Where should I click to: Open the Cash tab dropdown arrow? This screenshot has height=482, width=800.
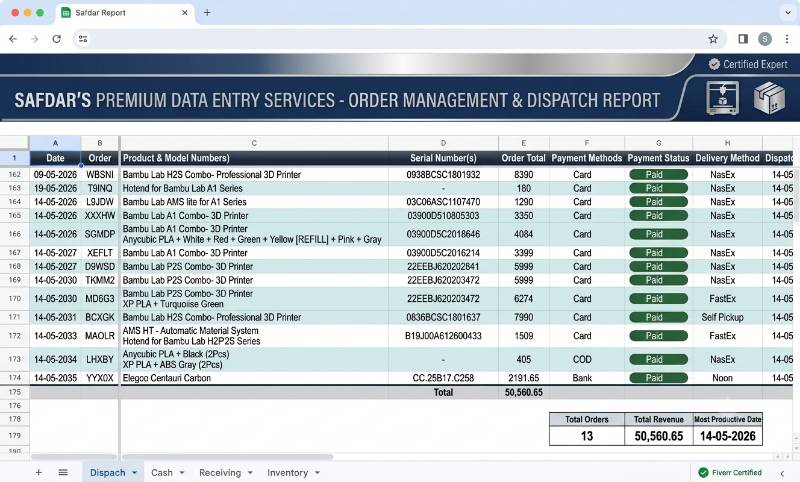point(182,473)
